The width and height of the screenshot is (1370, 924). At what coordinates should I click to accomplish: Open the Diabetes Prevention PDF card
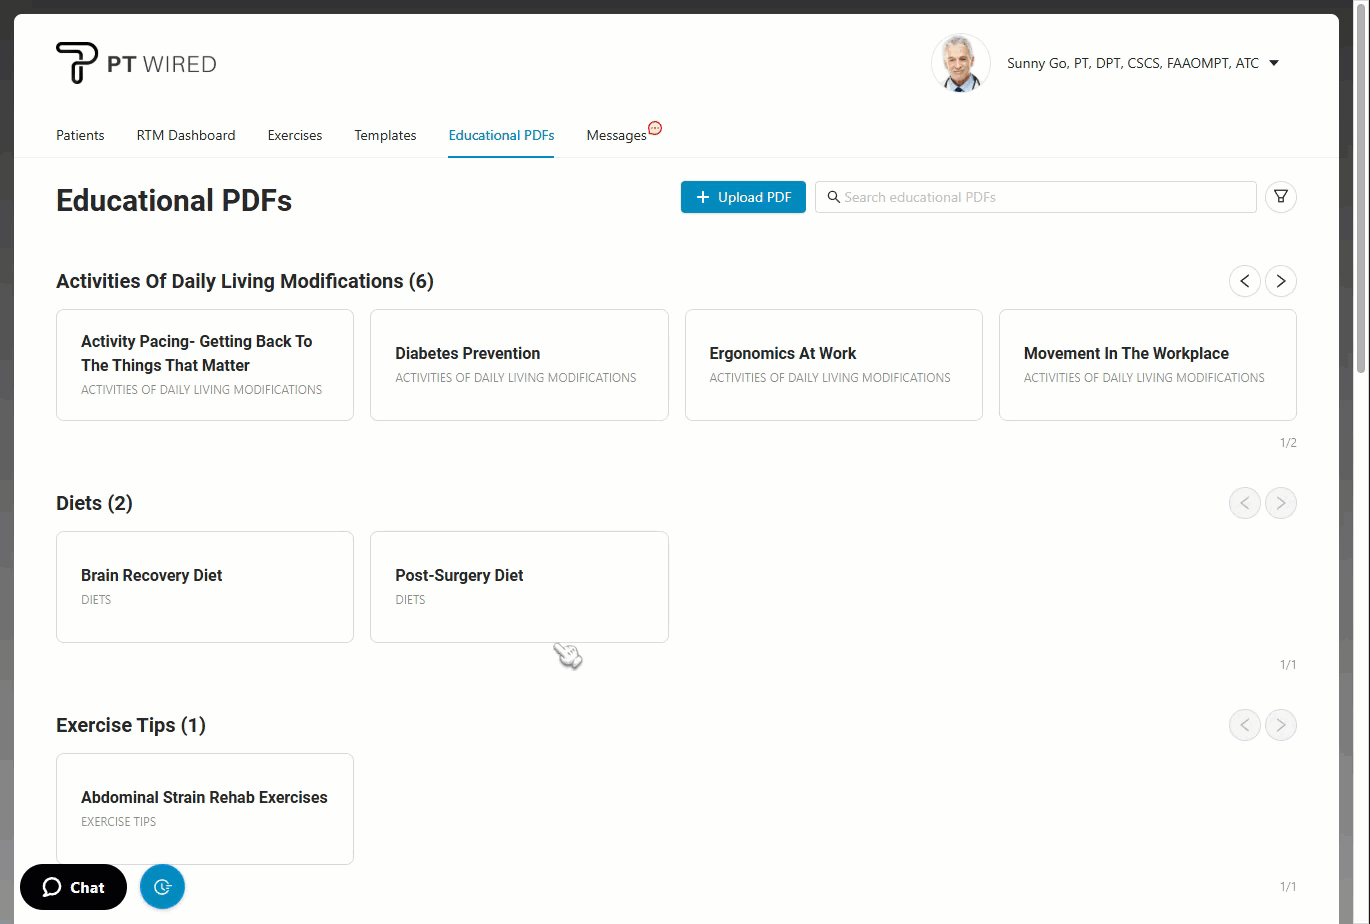click(519, 365)
